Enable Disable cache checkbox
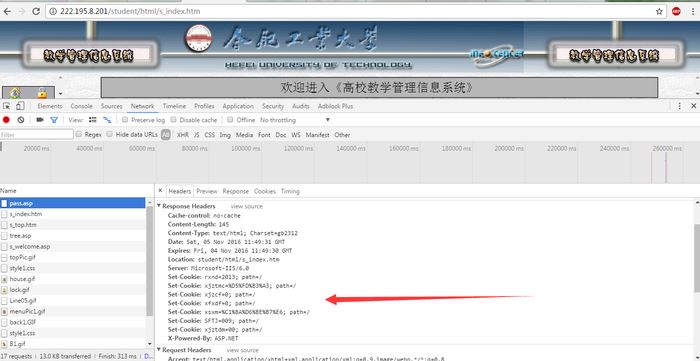Image resolution: width=700 pixels, height=361 pixels. click(x=175, y=120)
